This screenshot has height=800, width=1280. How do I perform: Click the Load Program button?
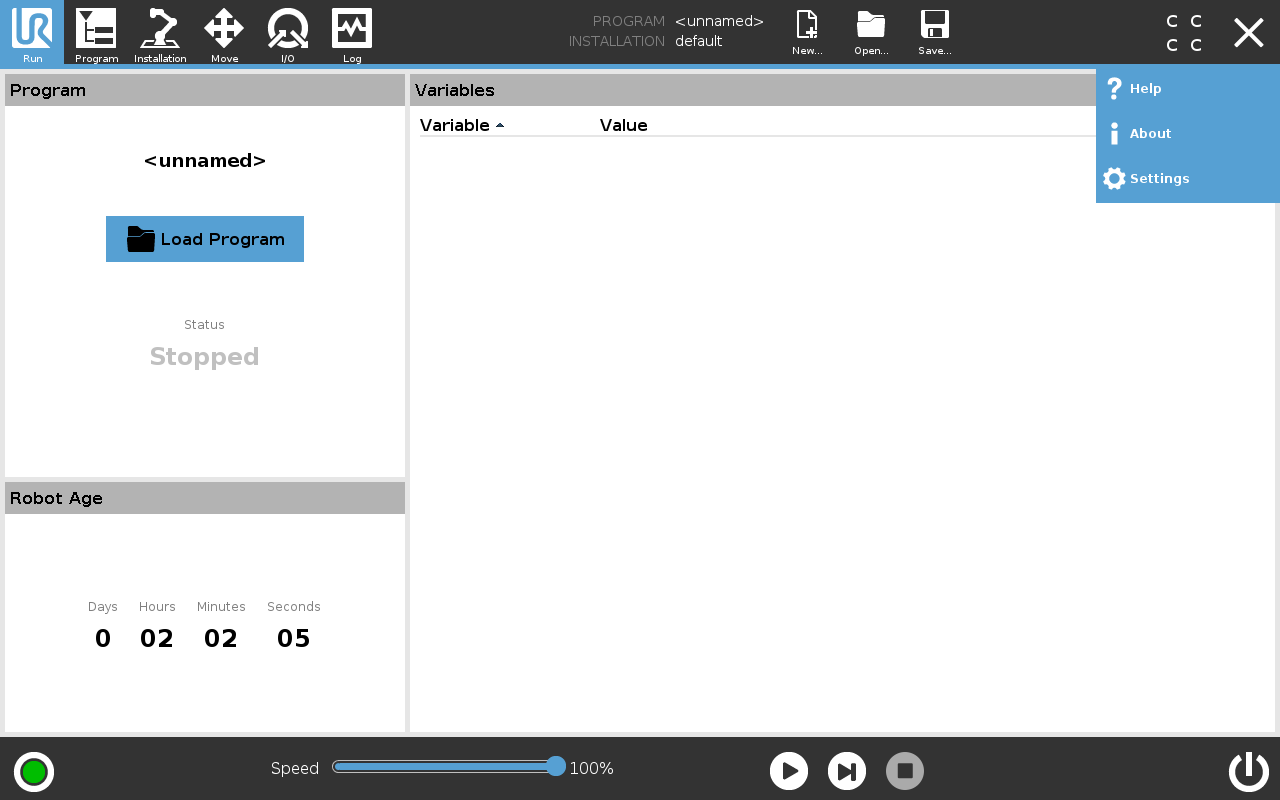(x=205, y=239)
